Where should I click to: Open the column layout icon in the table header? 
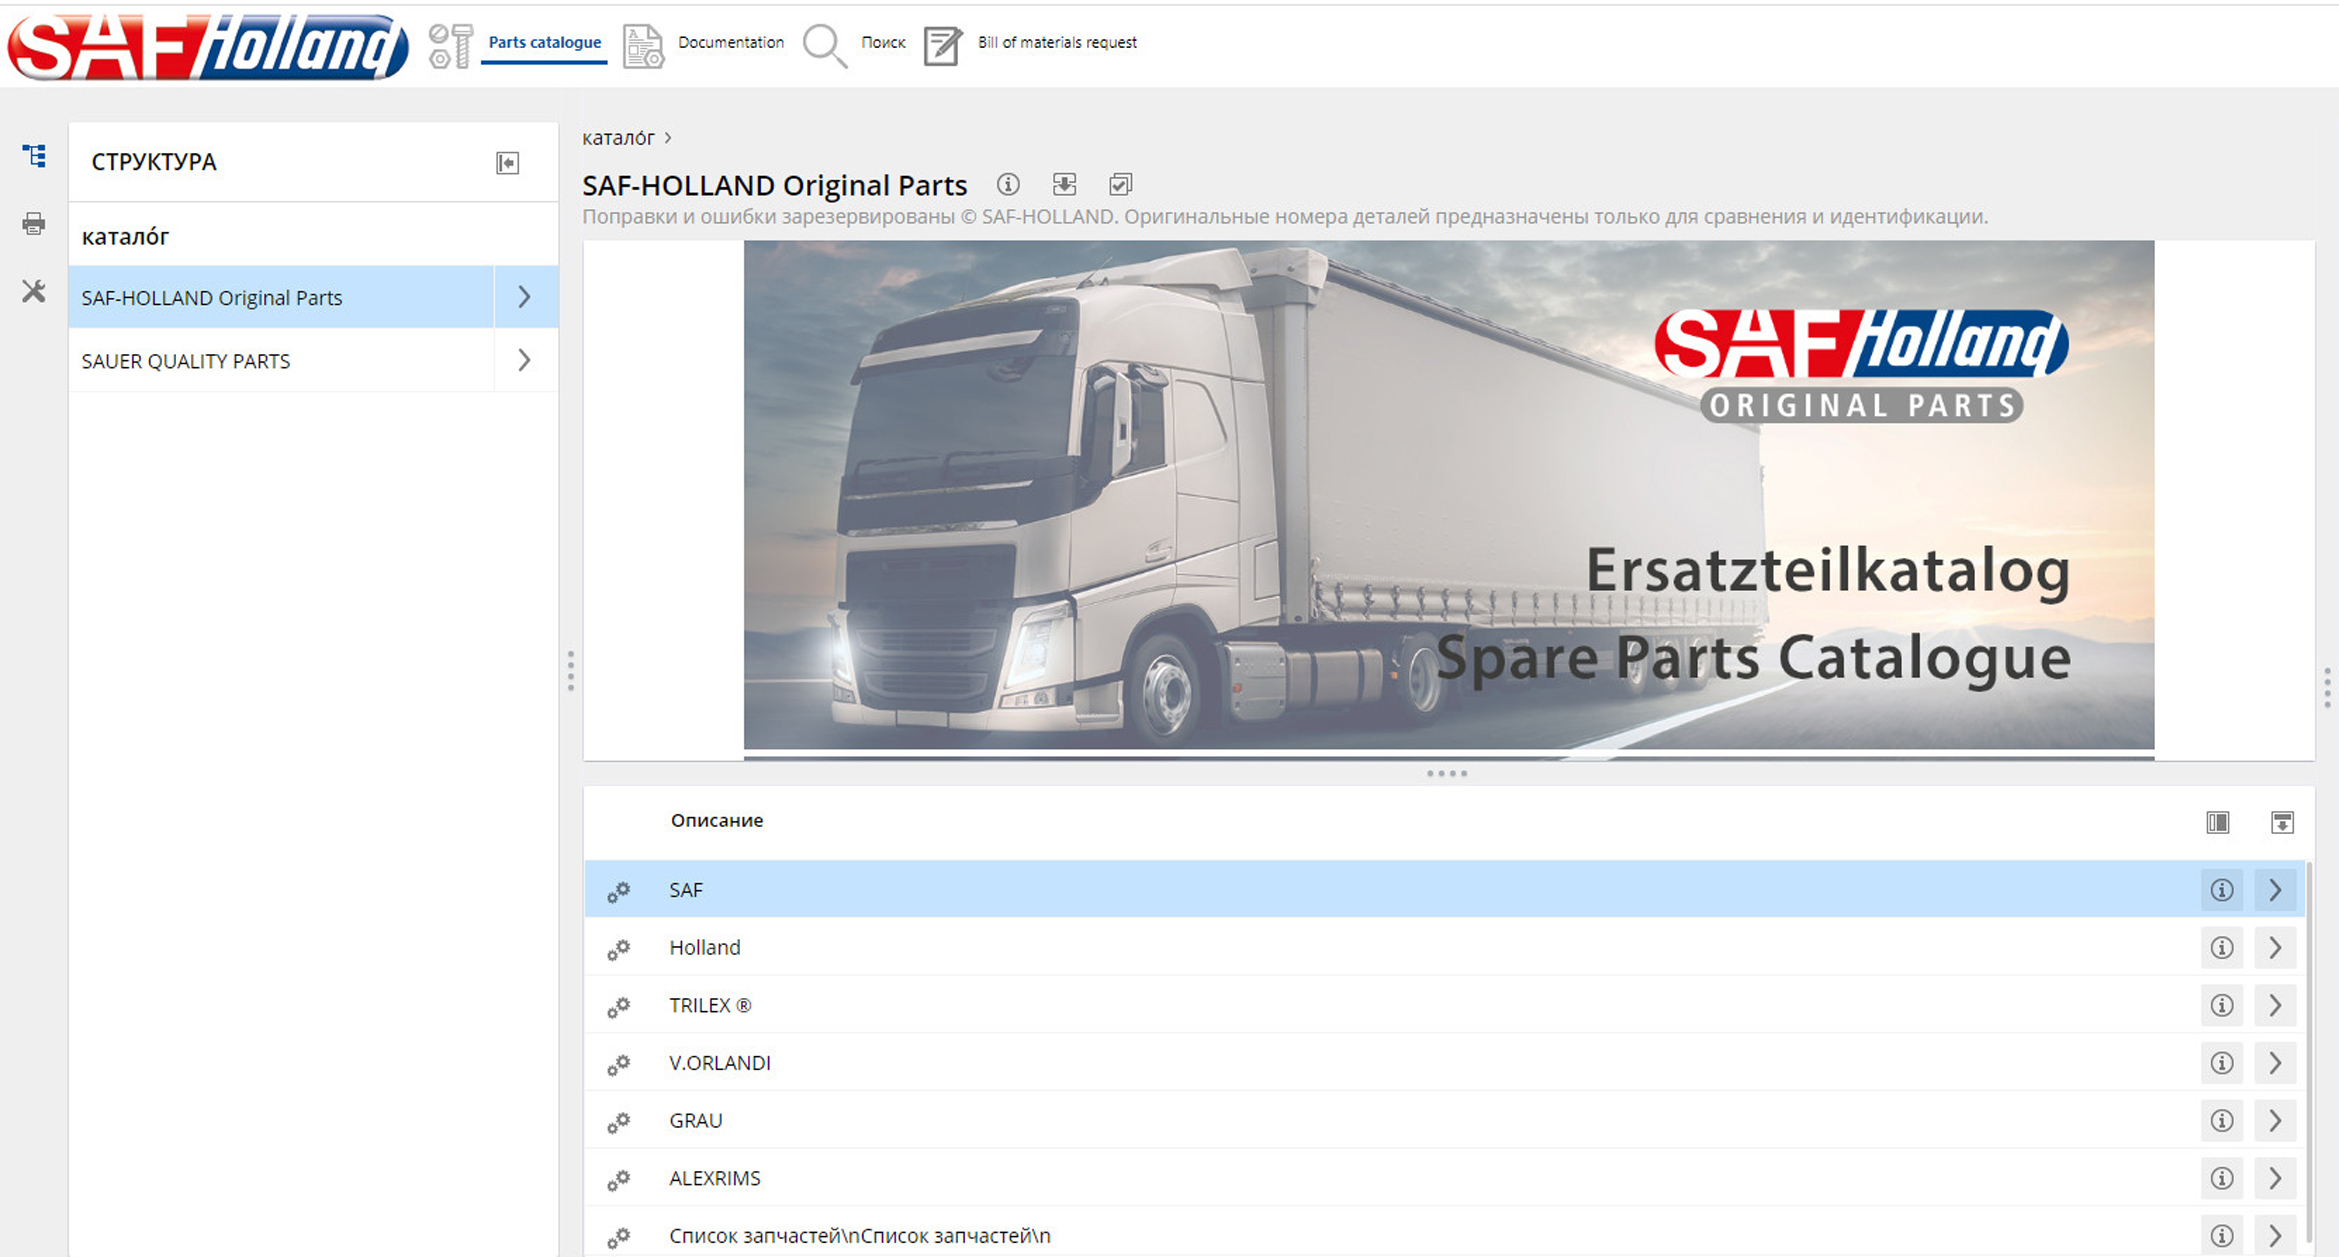coord(2217,822)
